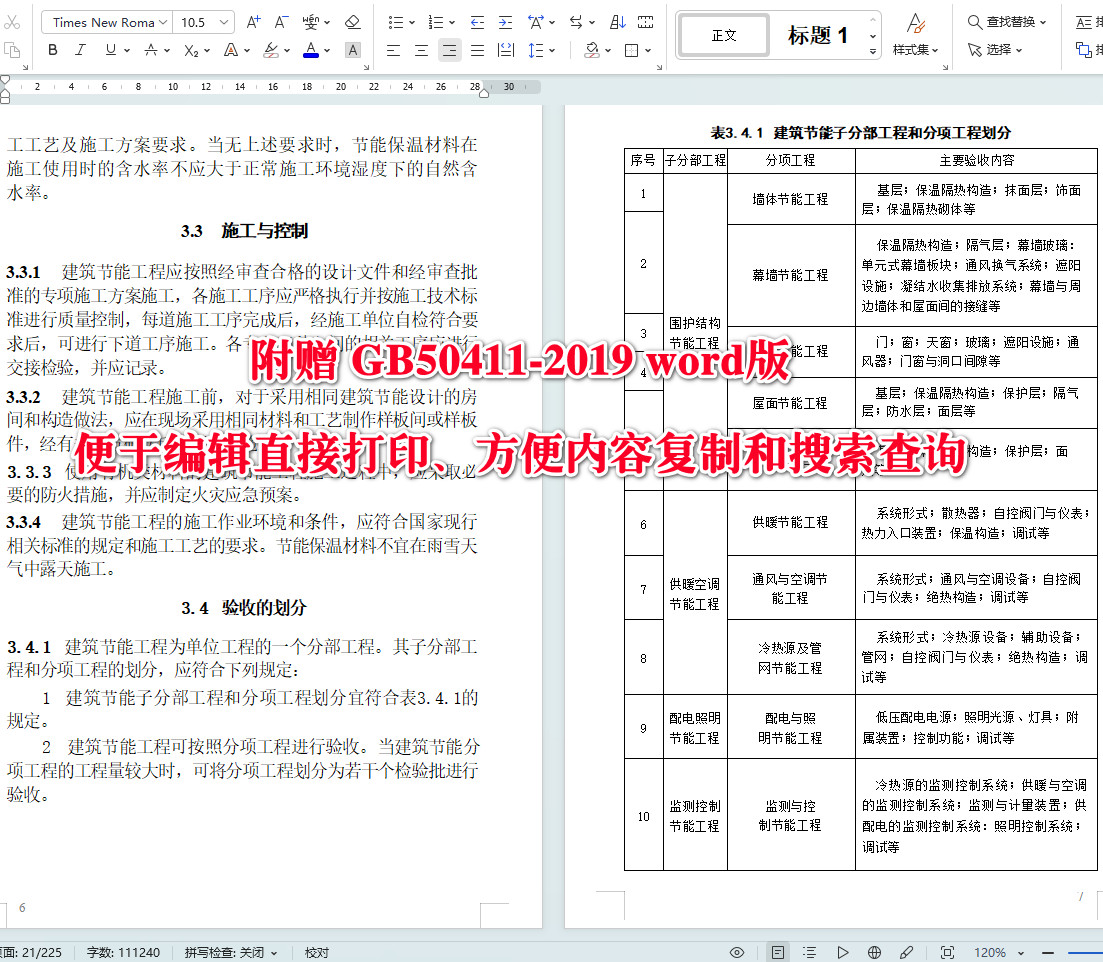The image size is (1103, 962).
Task: Select the center alignment icon
Action: click(421, 49)
